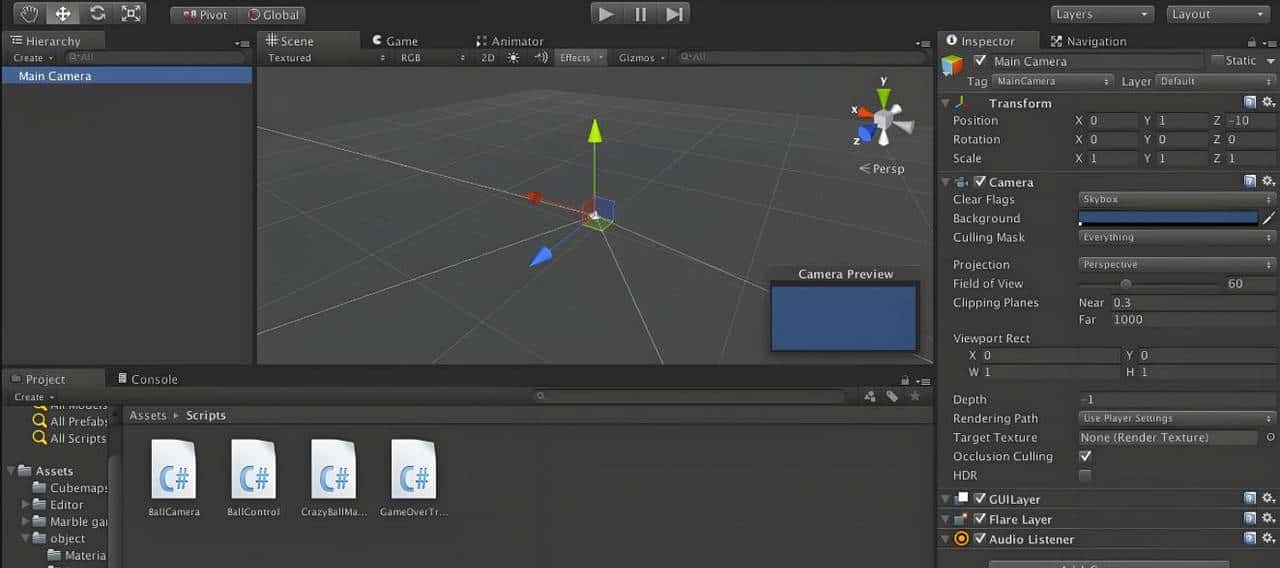Image resolution: width=1280 pixels, height=568 pixels.
Task: Toggle scene audio speaker icon
Action: (541, 58)
